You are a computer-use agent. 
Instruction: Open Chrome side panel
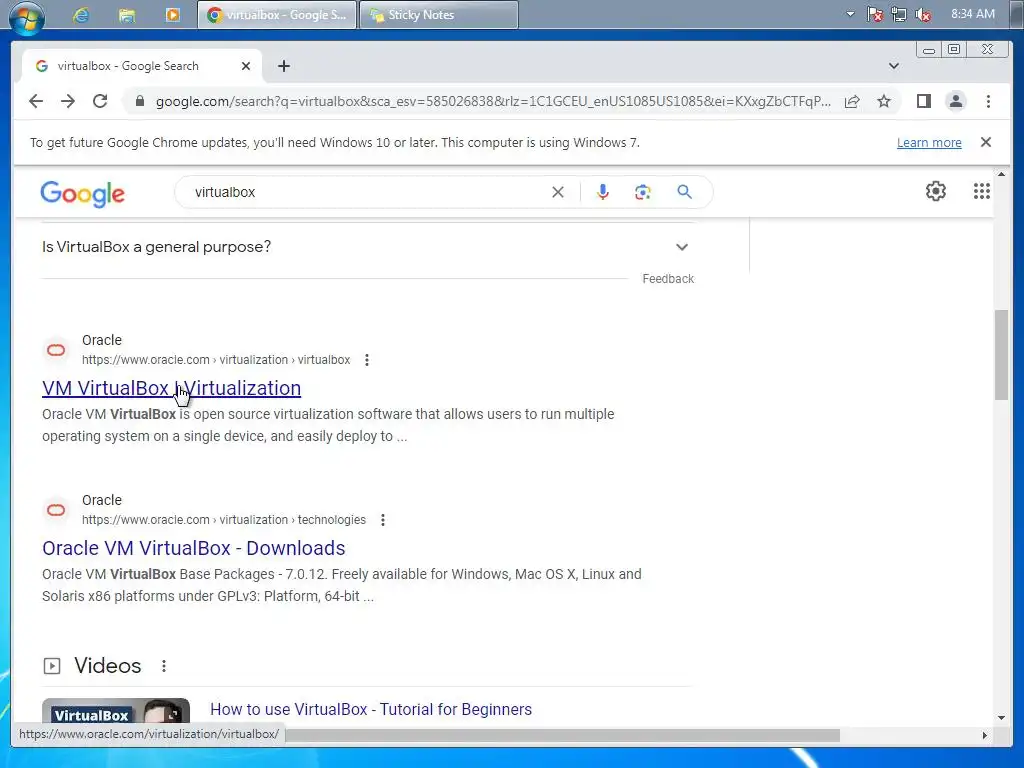[923, 101]
